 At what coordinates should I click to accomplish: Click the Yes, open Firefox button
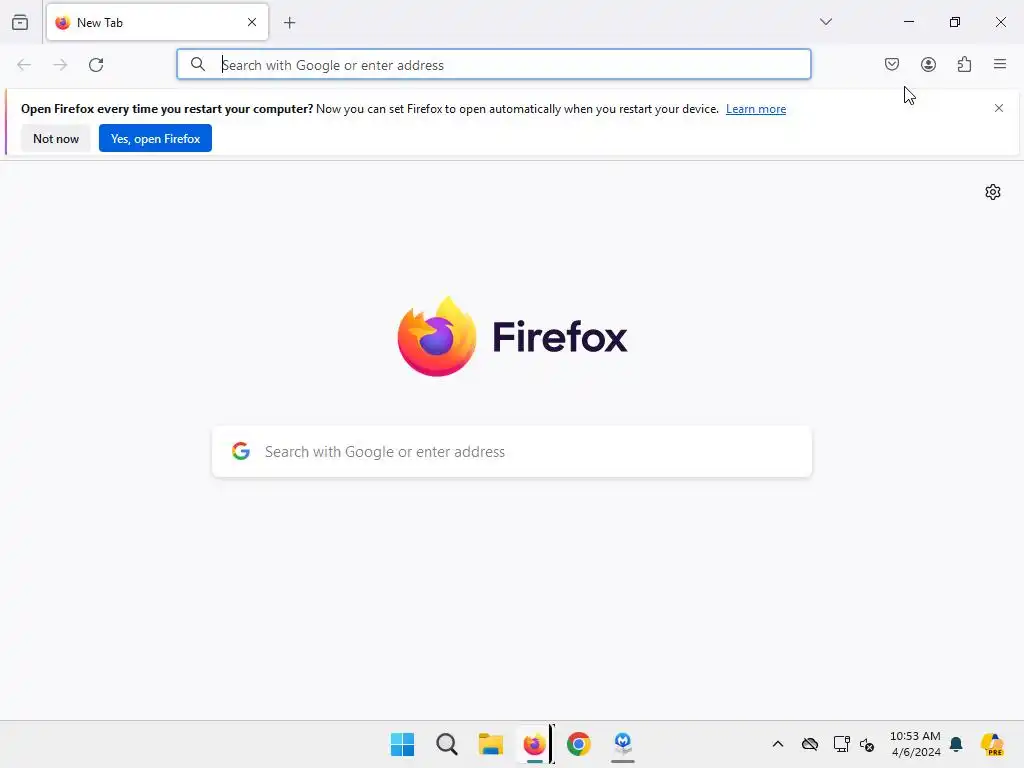[155, 138]
